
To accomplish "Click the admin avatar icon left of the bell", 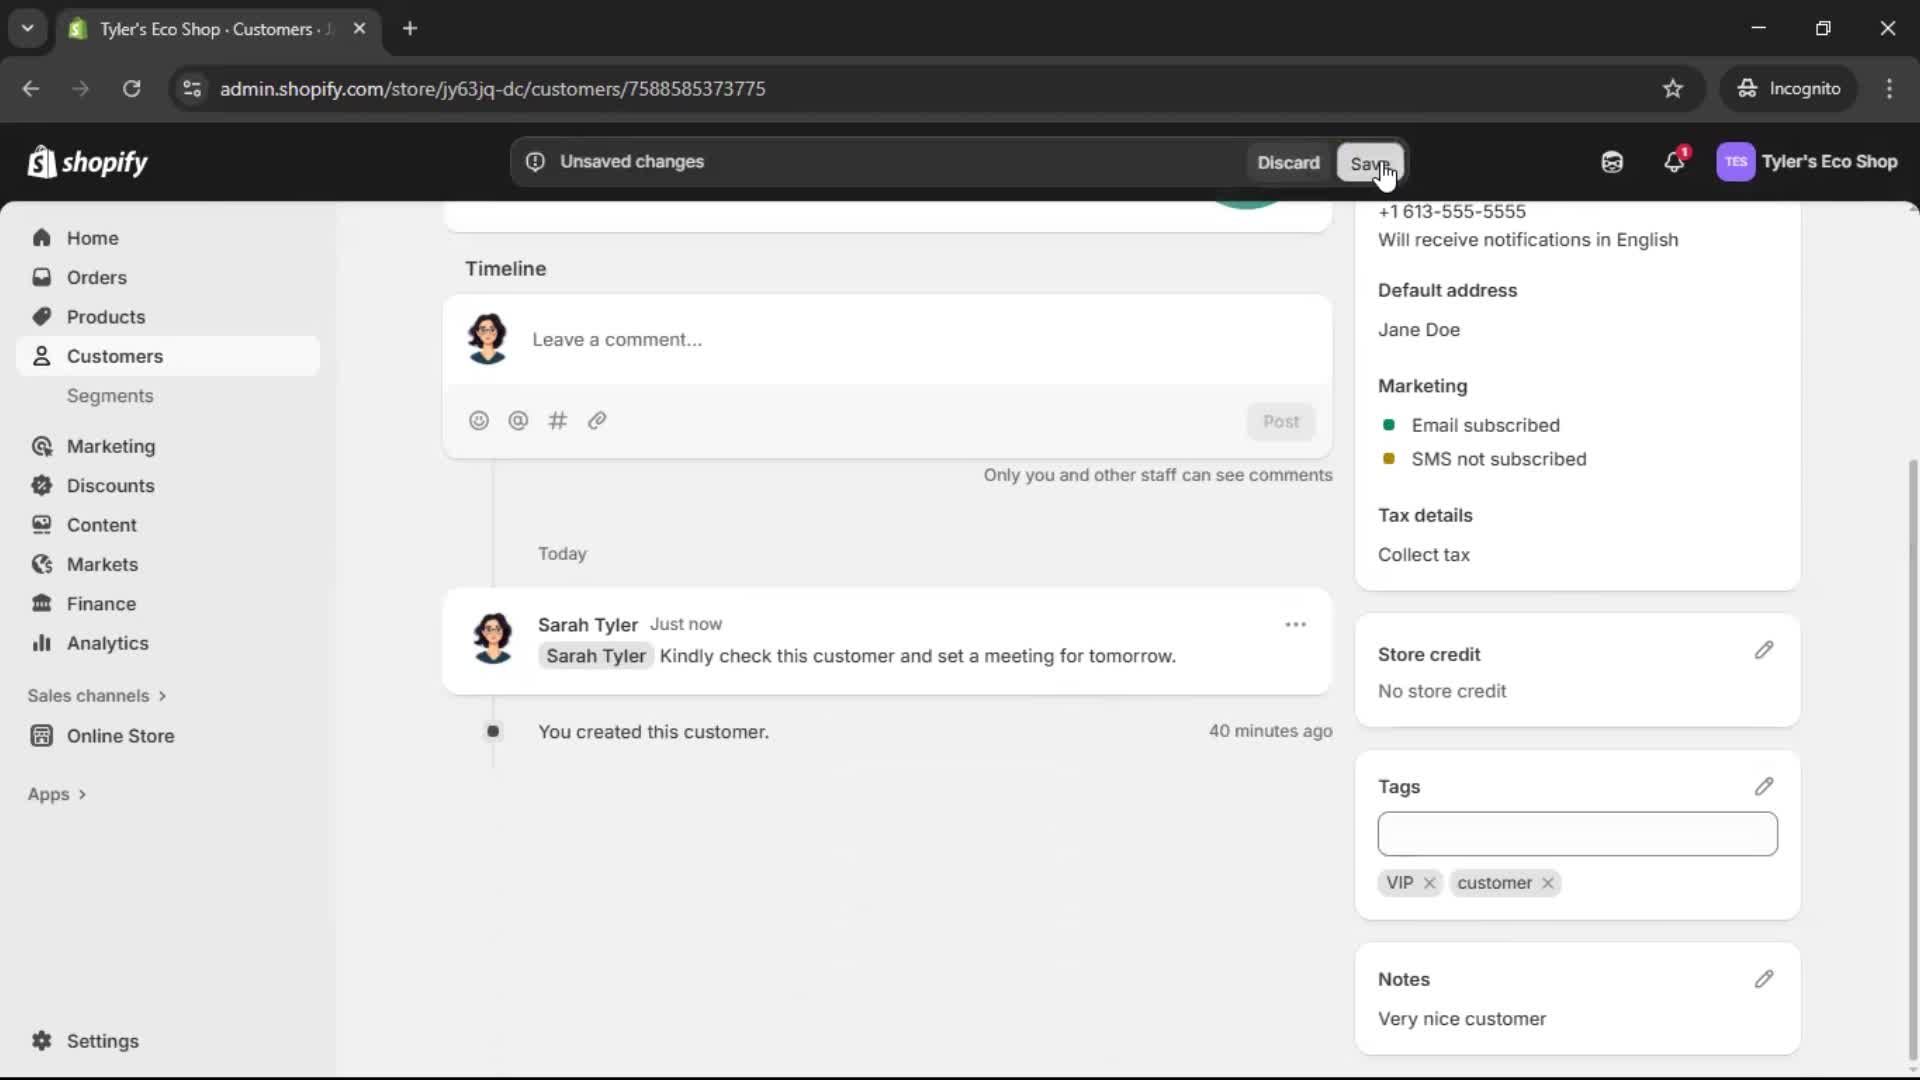I will pos(1612,162).
